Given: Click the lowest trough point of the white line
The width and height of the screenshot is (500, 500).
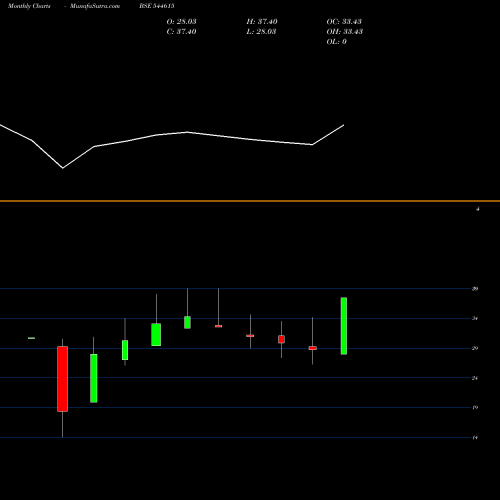Looking at the screenshot, I should click(63, 168).
